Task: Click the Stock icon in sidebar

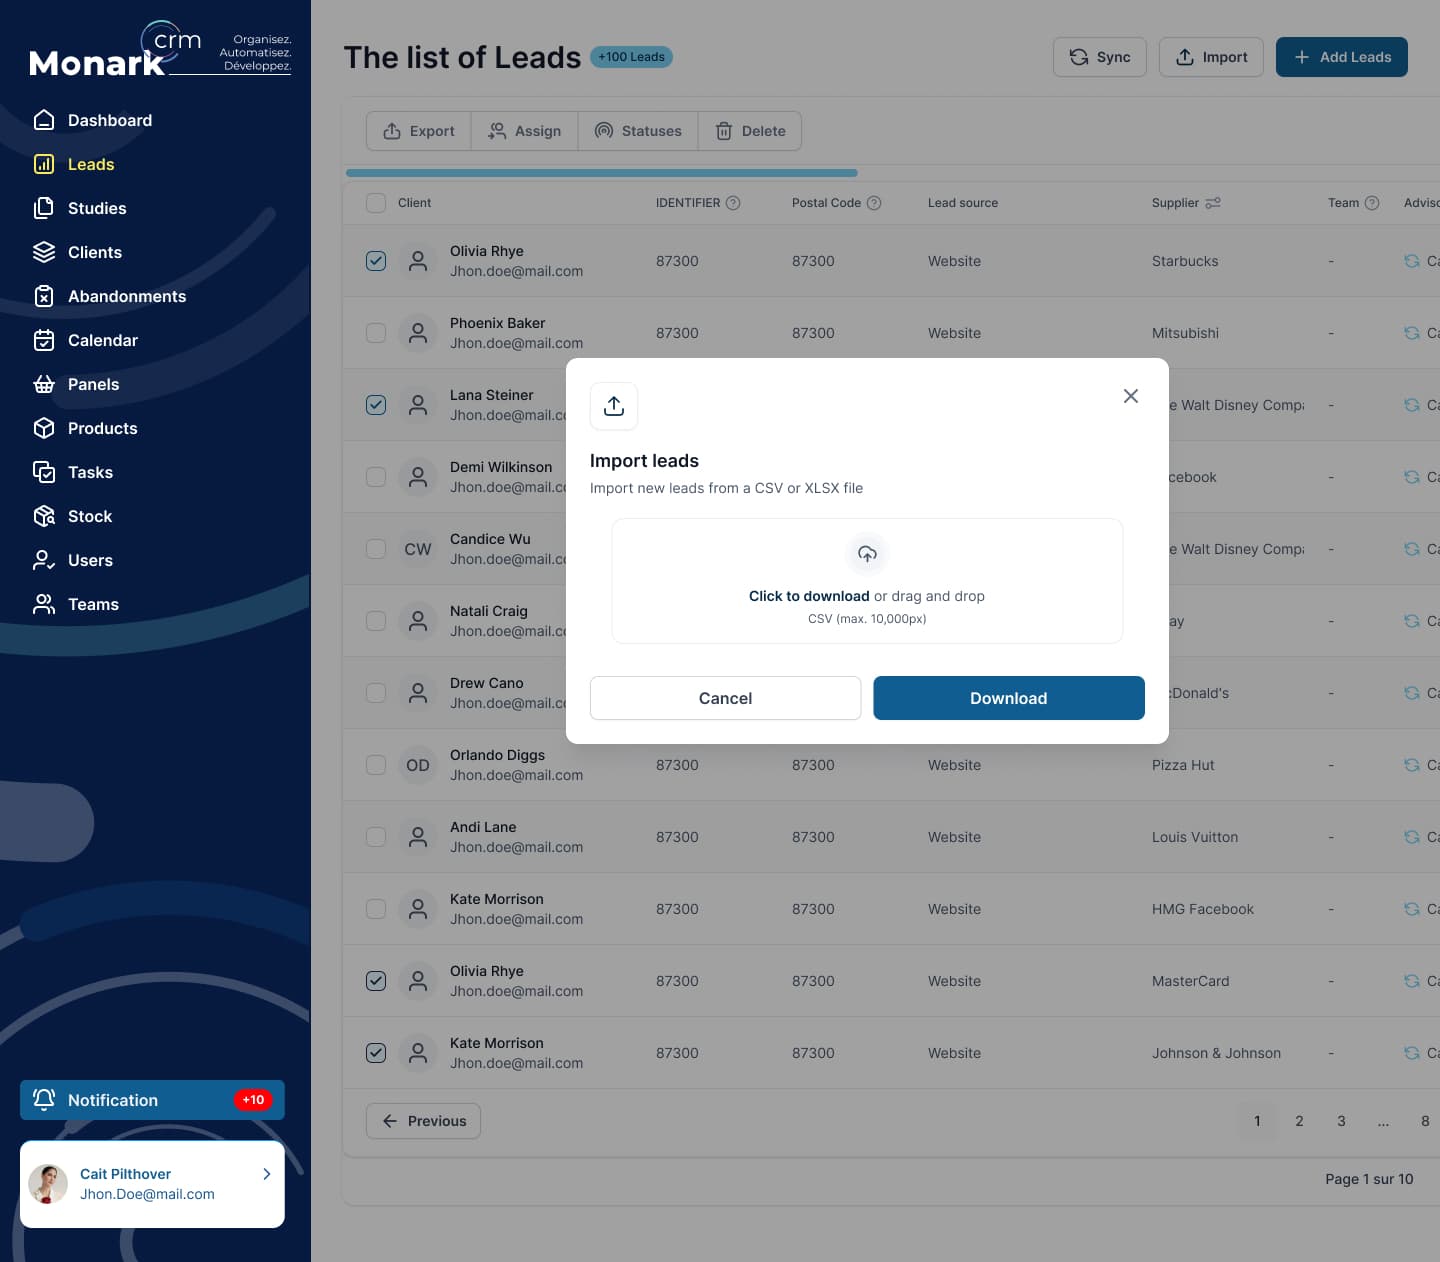Action: [x=44, y=516]
